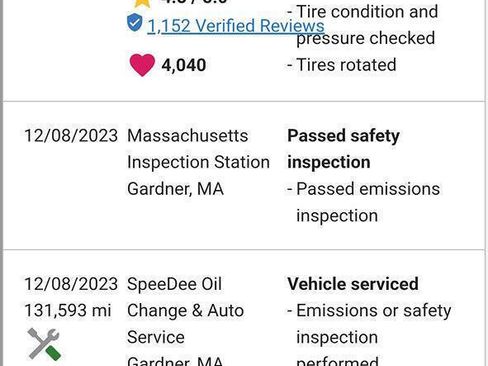Screen dimensions: 488x366
Task: Select the Tires rotated detail line
Action: coord(342,65)
